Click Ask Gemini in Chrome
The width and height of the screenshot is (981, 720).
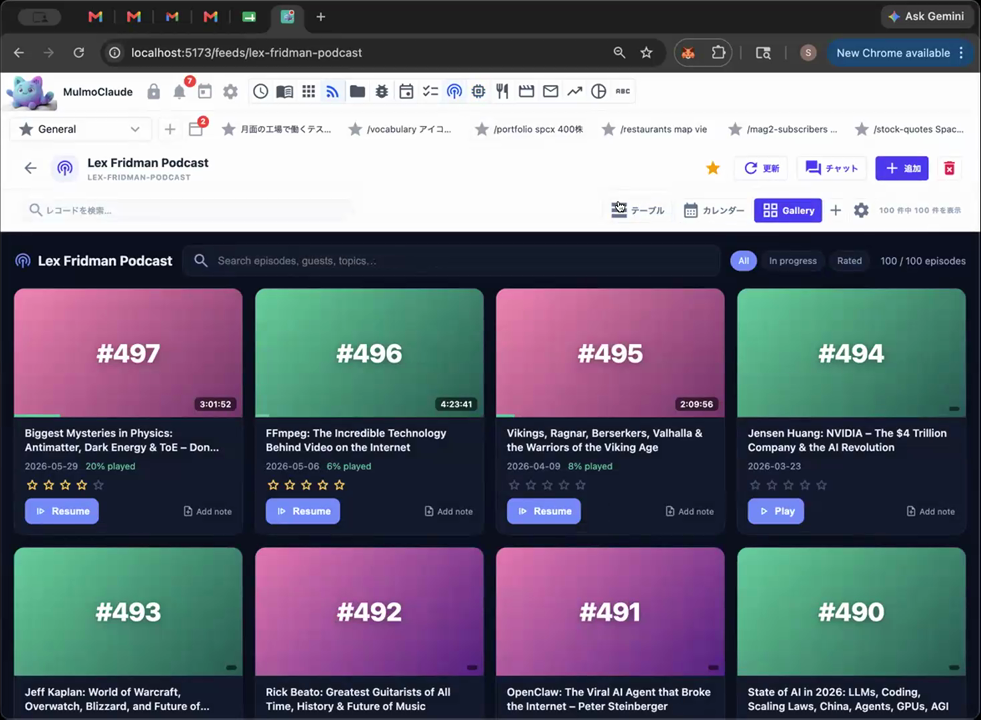pos(927,17)
